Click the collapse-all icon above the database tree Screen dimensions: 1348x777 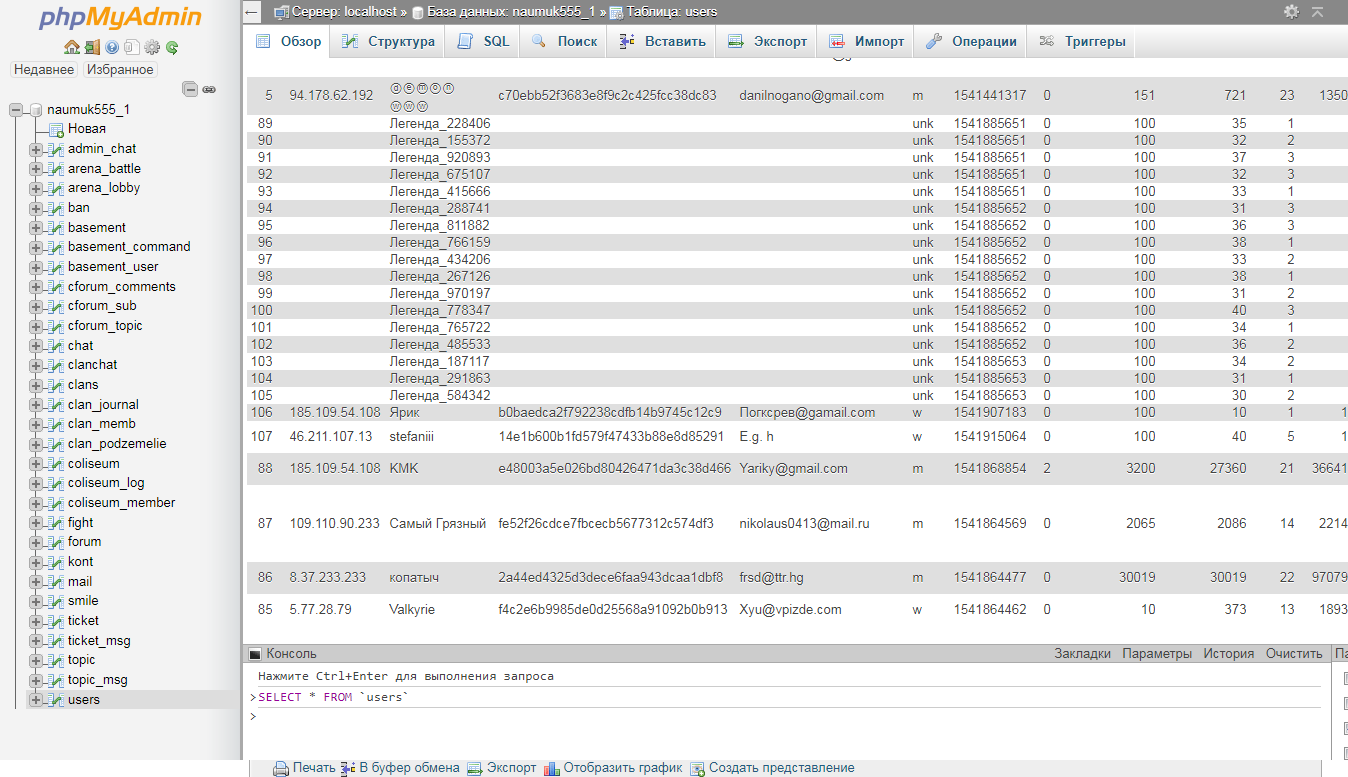[190, 89]
